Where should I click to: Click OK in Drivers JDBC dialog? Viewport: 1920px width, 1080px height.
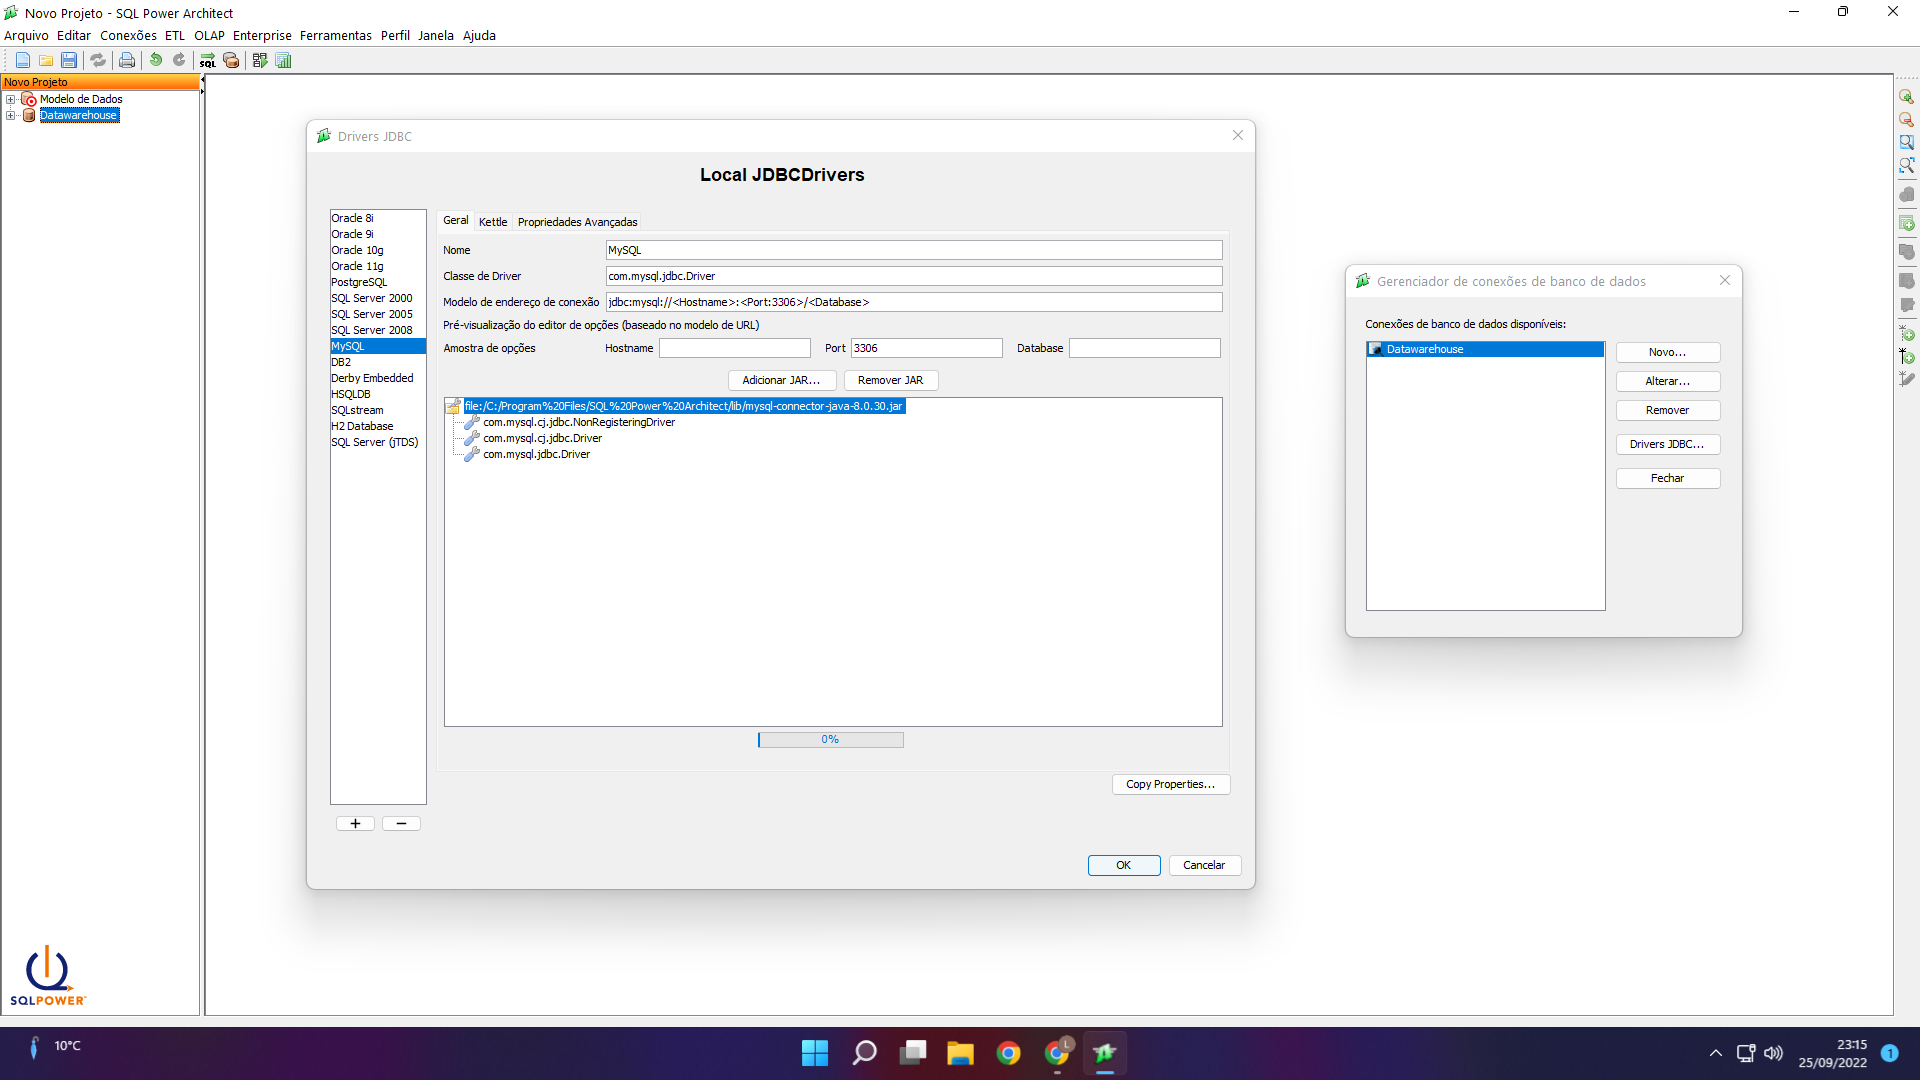point(1123,865)
